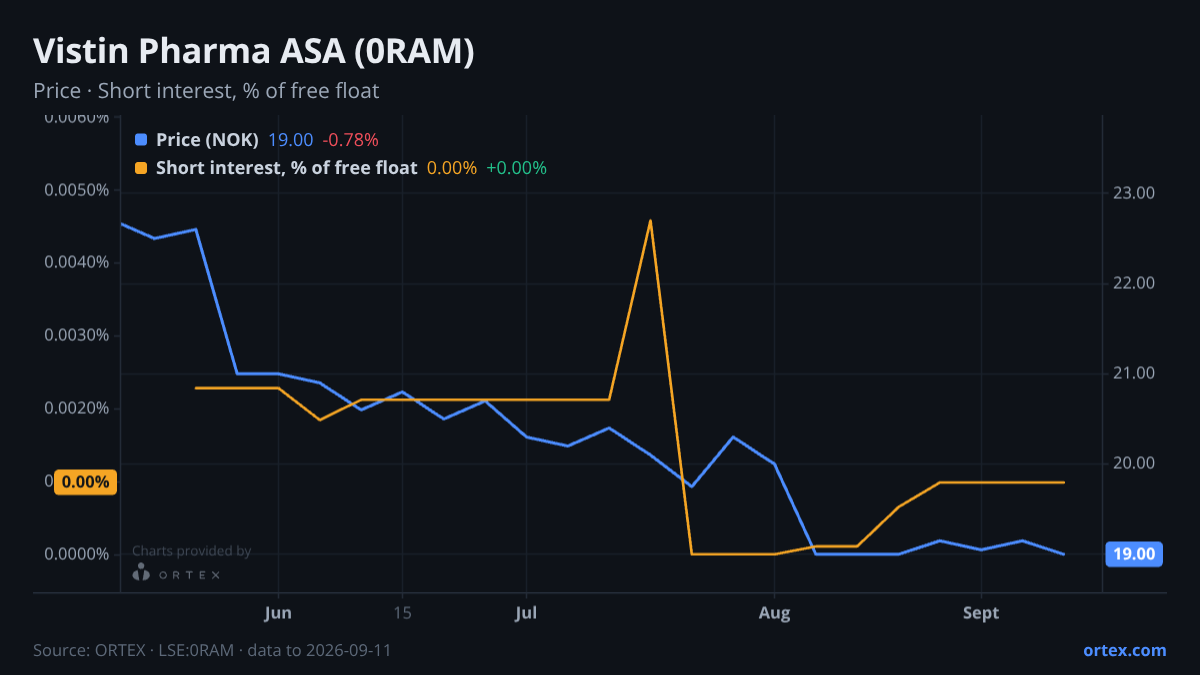Screen dimensions: 1200x675
Task: Click the 0.0050% left axis label
Action: (76, 190)
